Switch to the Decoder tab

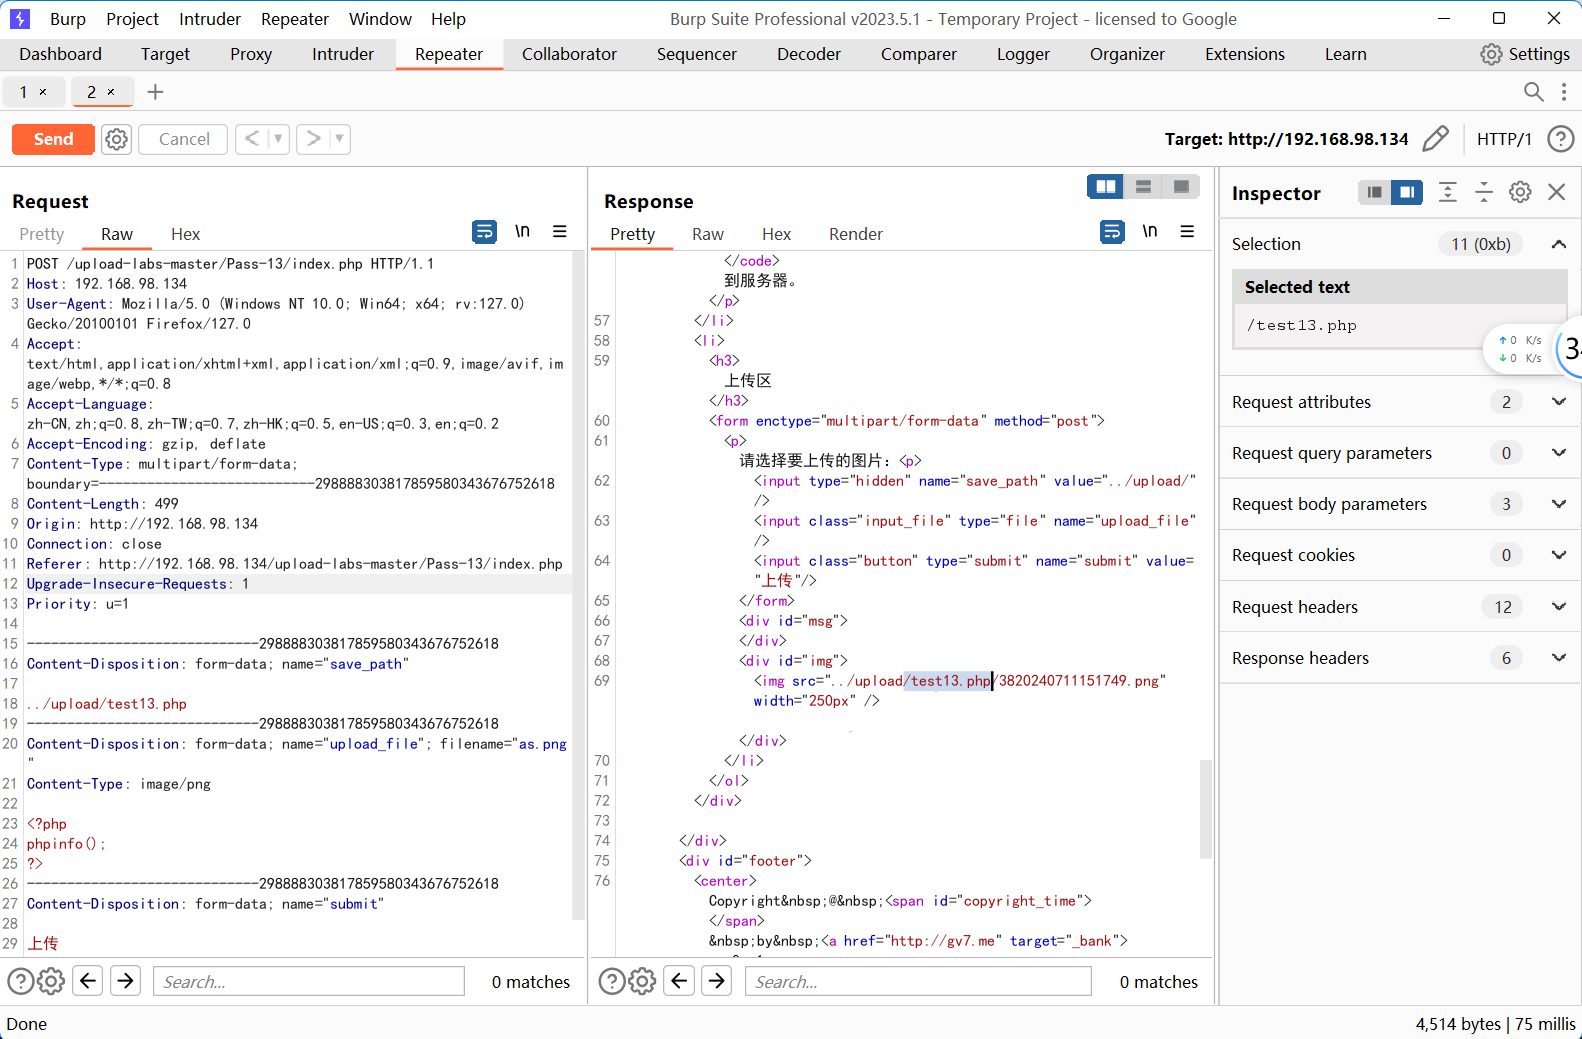tap(809, 54)
